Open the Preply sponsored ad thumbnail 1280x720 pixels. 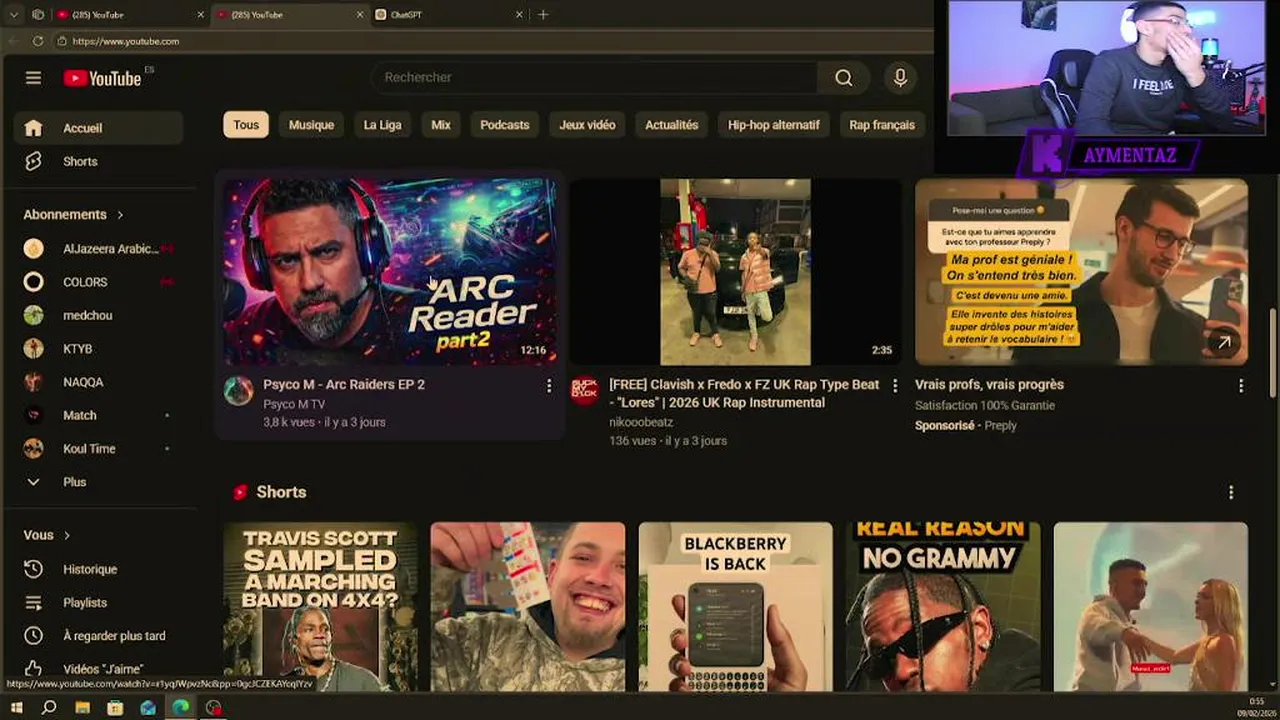point(1081,272)
